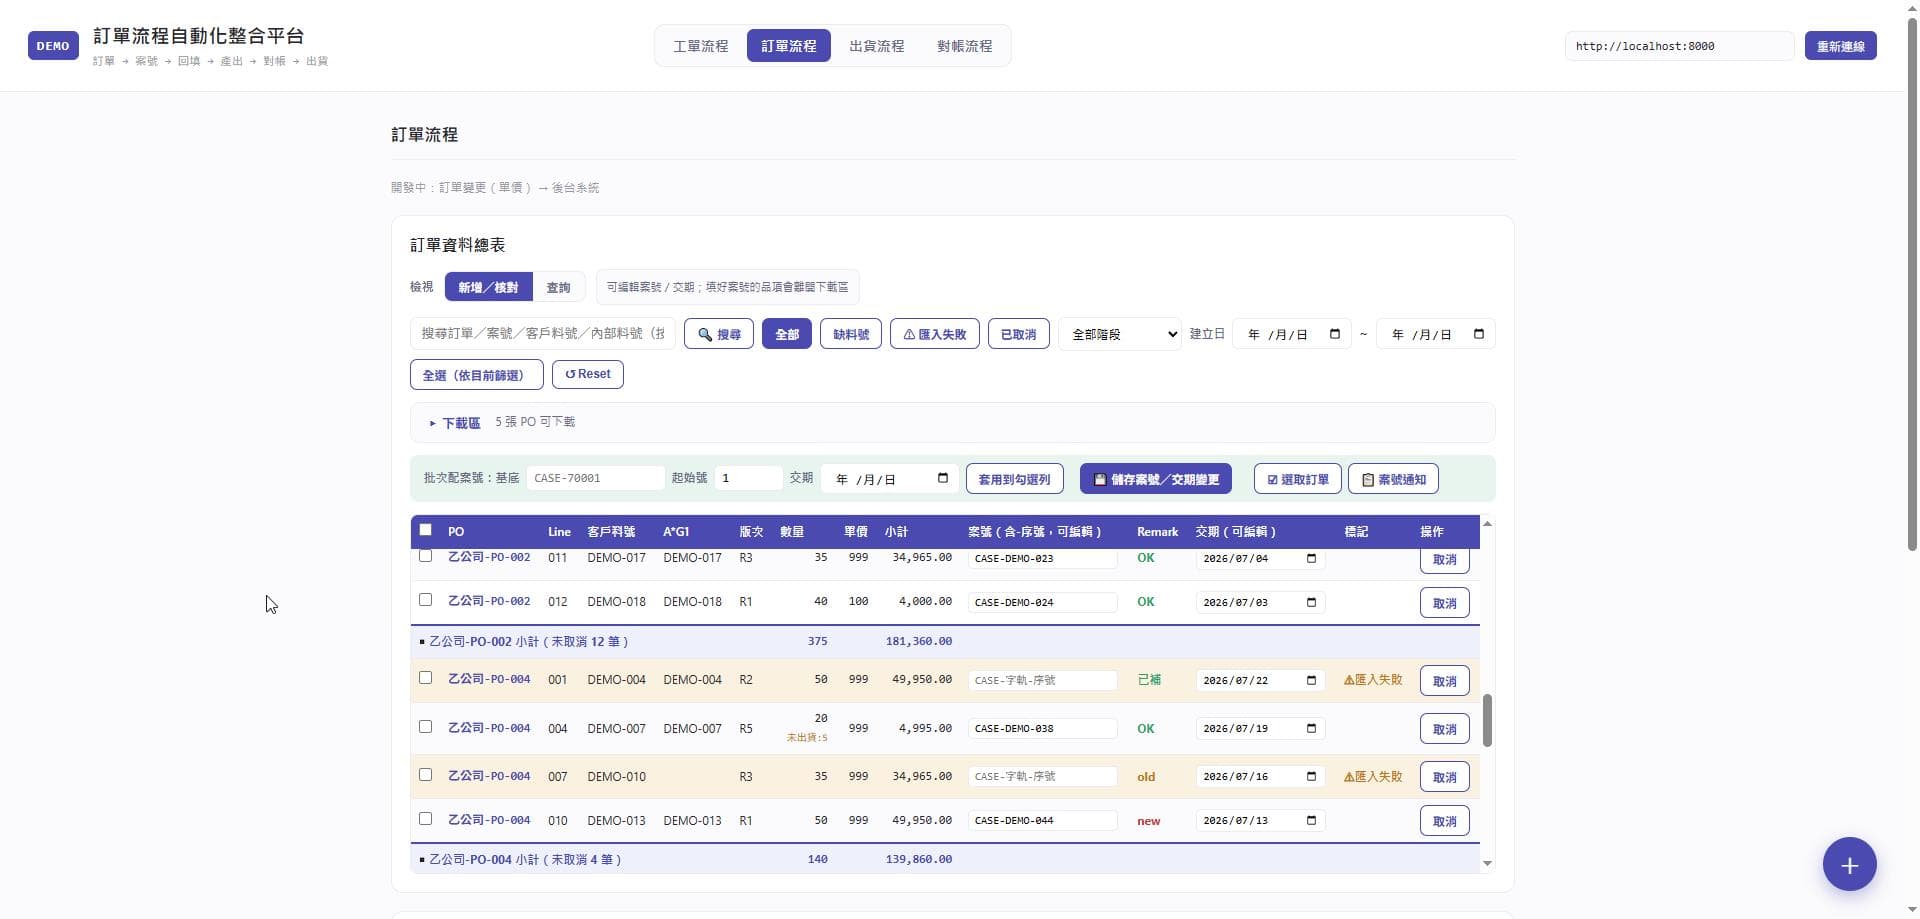This screenshot has height=919, width=1920.
Task: Cancel PO-004 line 004 with 取消
Action: coord(1444,729)
